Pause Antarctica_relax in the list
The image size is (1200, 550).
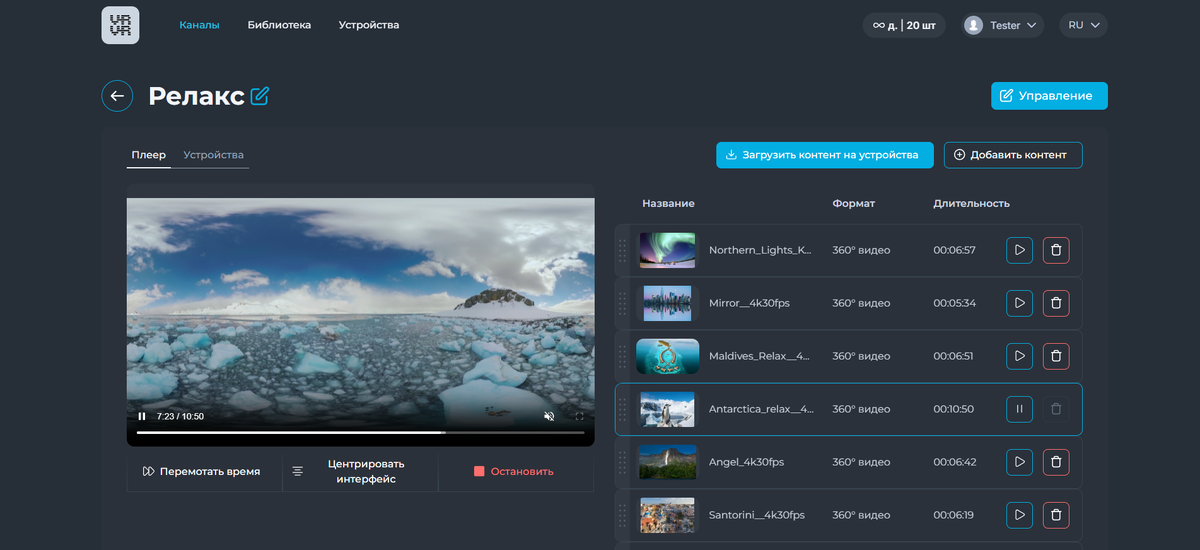[x=1019, y=409]
